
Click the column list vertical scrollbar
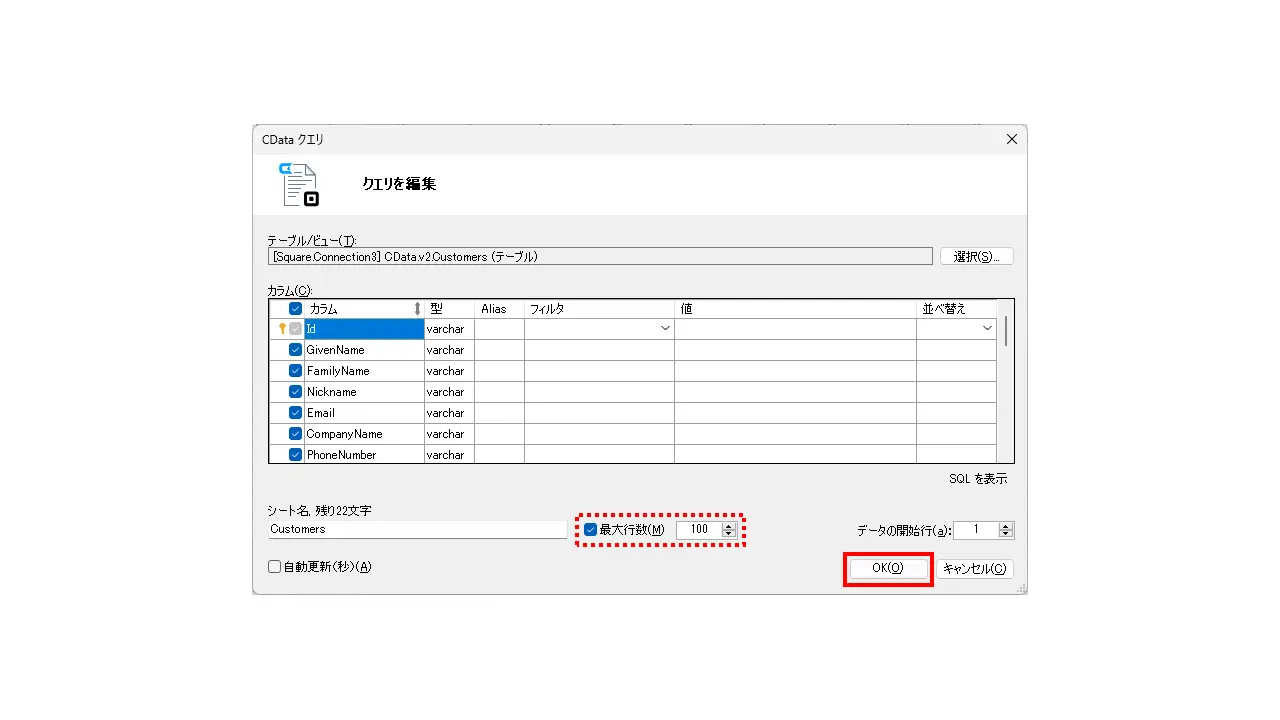coord(1006,381)
